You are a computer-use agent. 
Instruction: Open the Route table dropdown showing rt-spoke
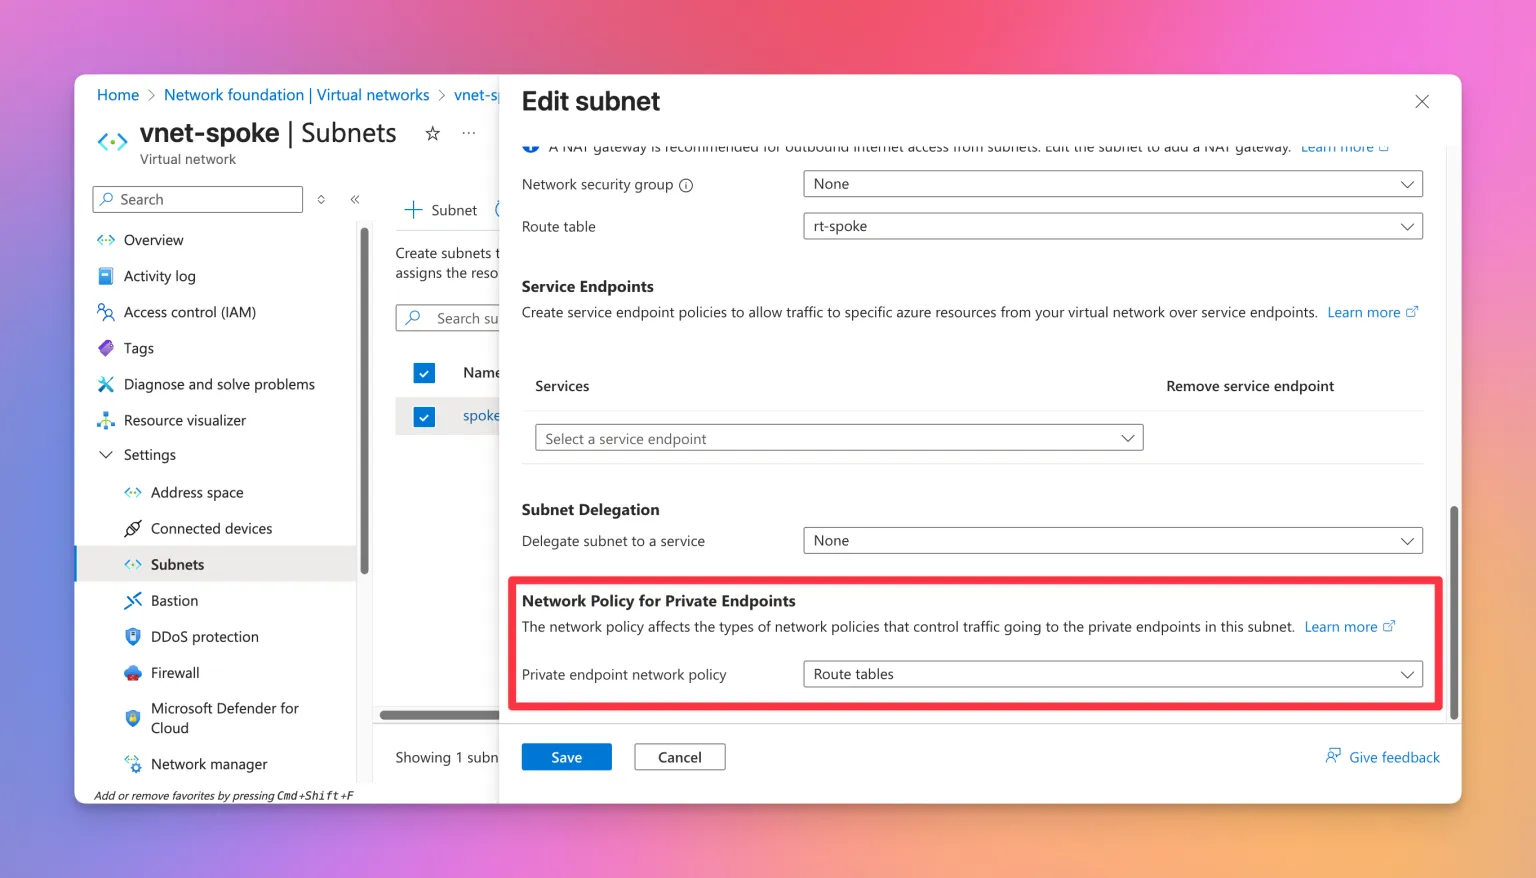[1112, 227]
